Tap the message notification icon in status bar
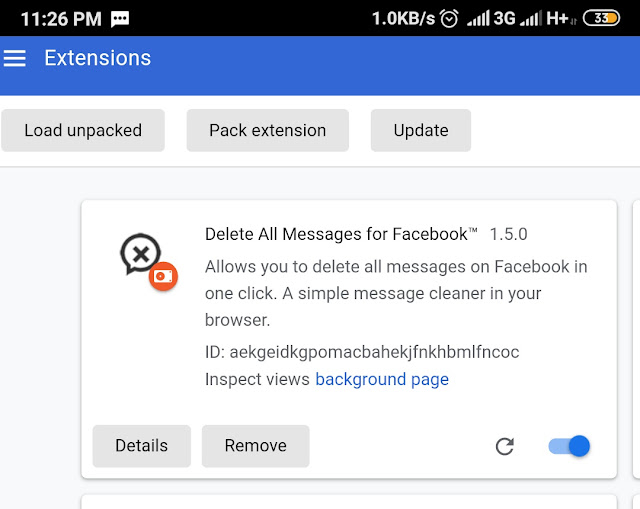This screenshot has width=640, height=509. (x=120, y=19)
